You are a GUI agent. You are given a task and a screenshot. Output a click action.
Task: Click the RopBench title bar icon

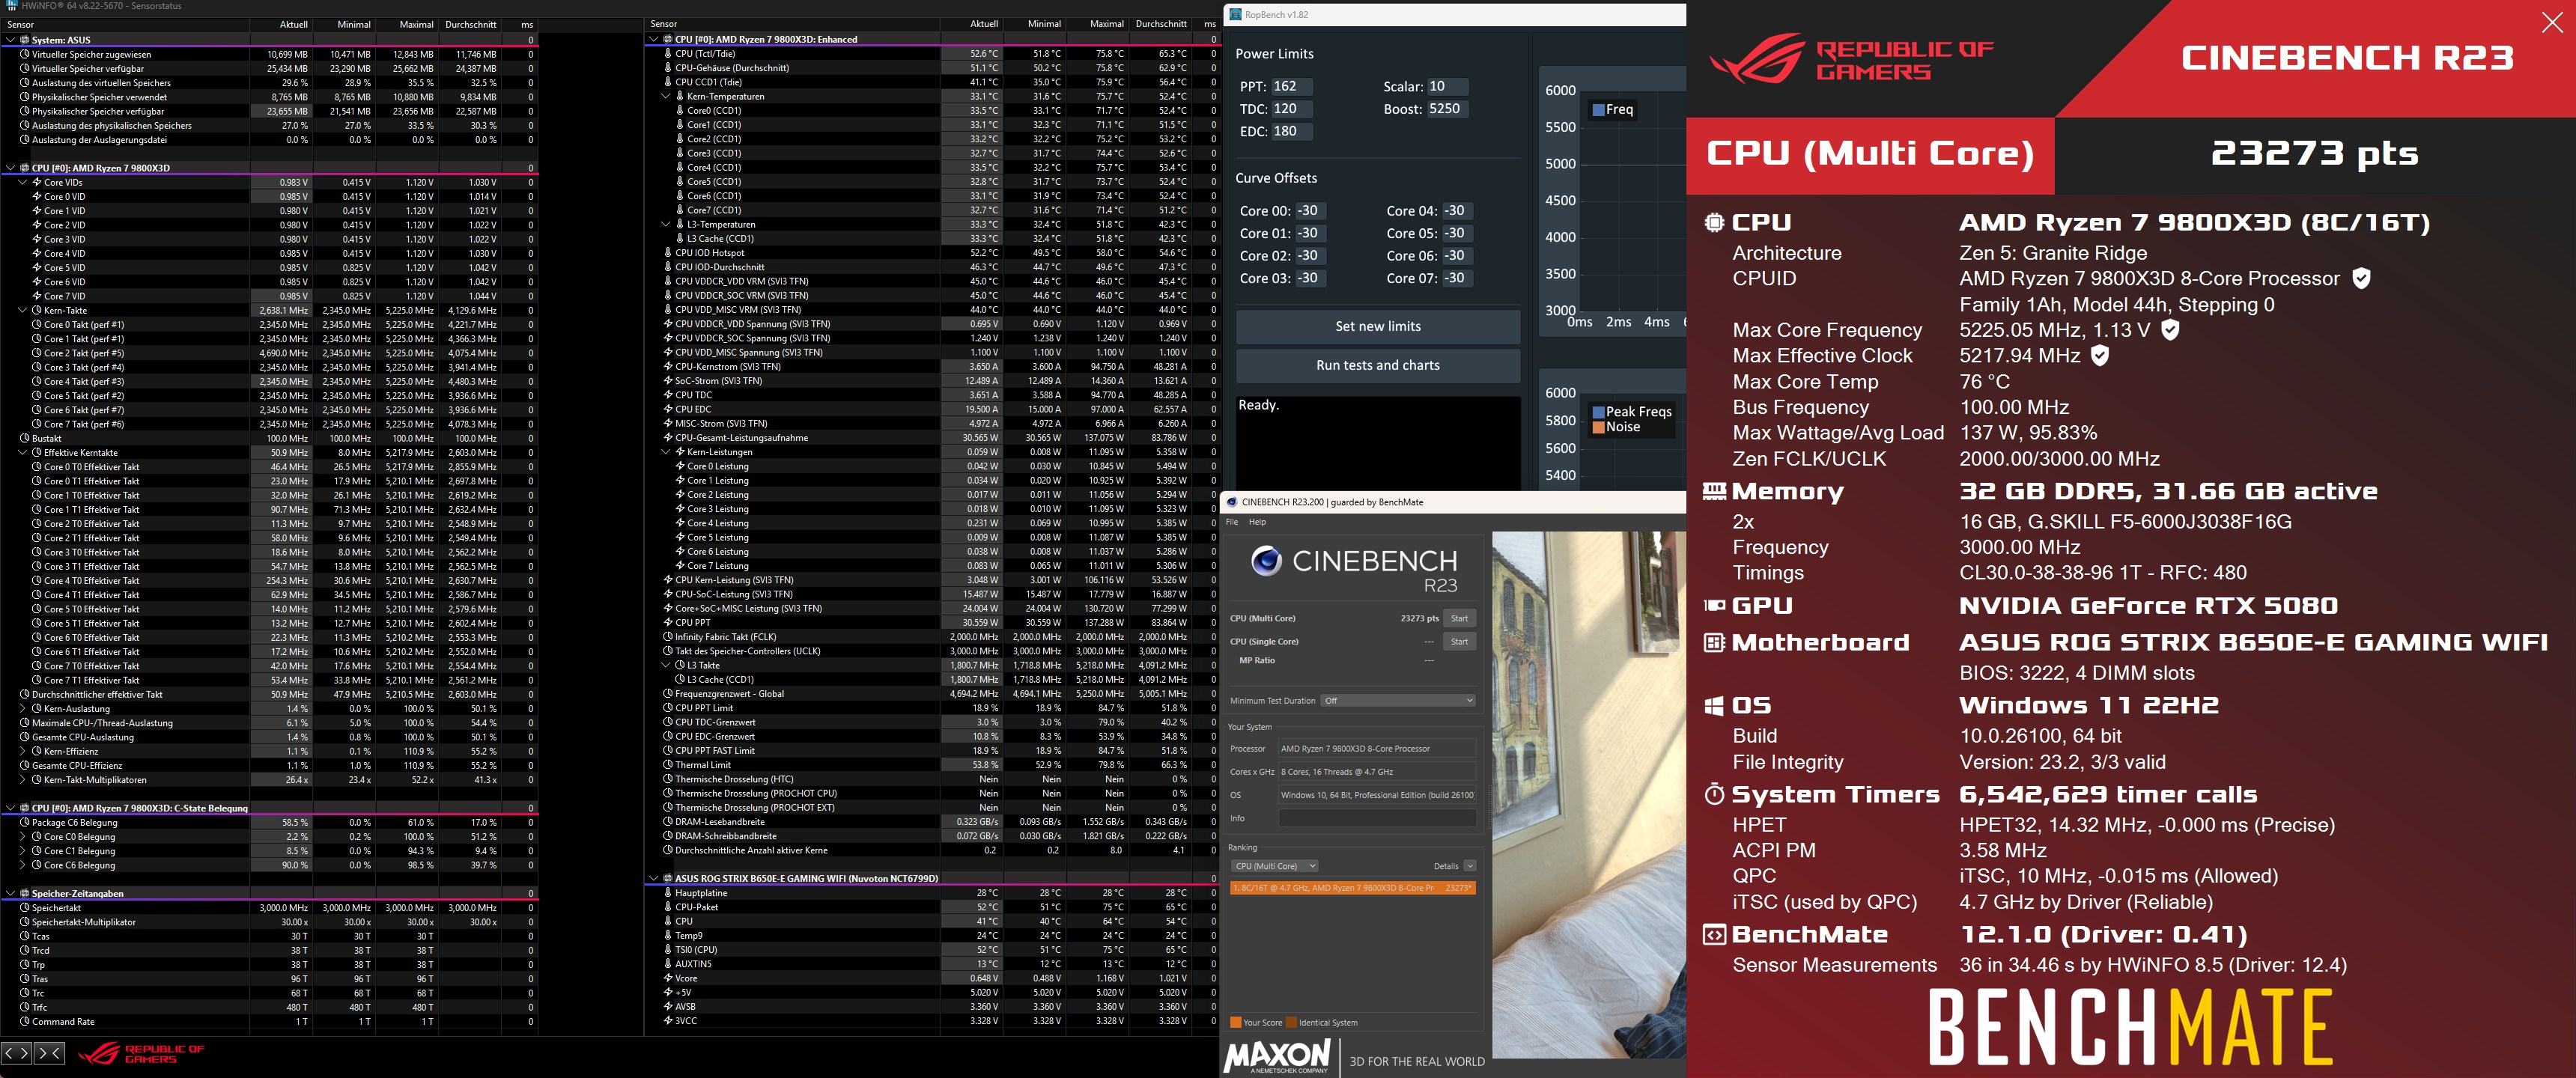(1236, 14)
